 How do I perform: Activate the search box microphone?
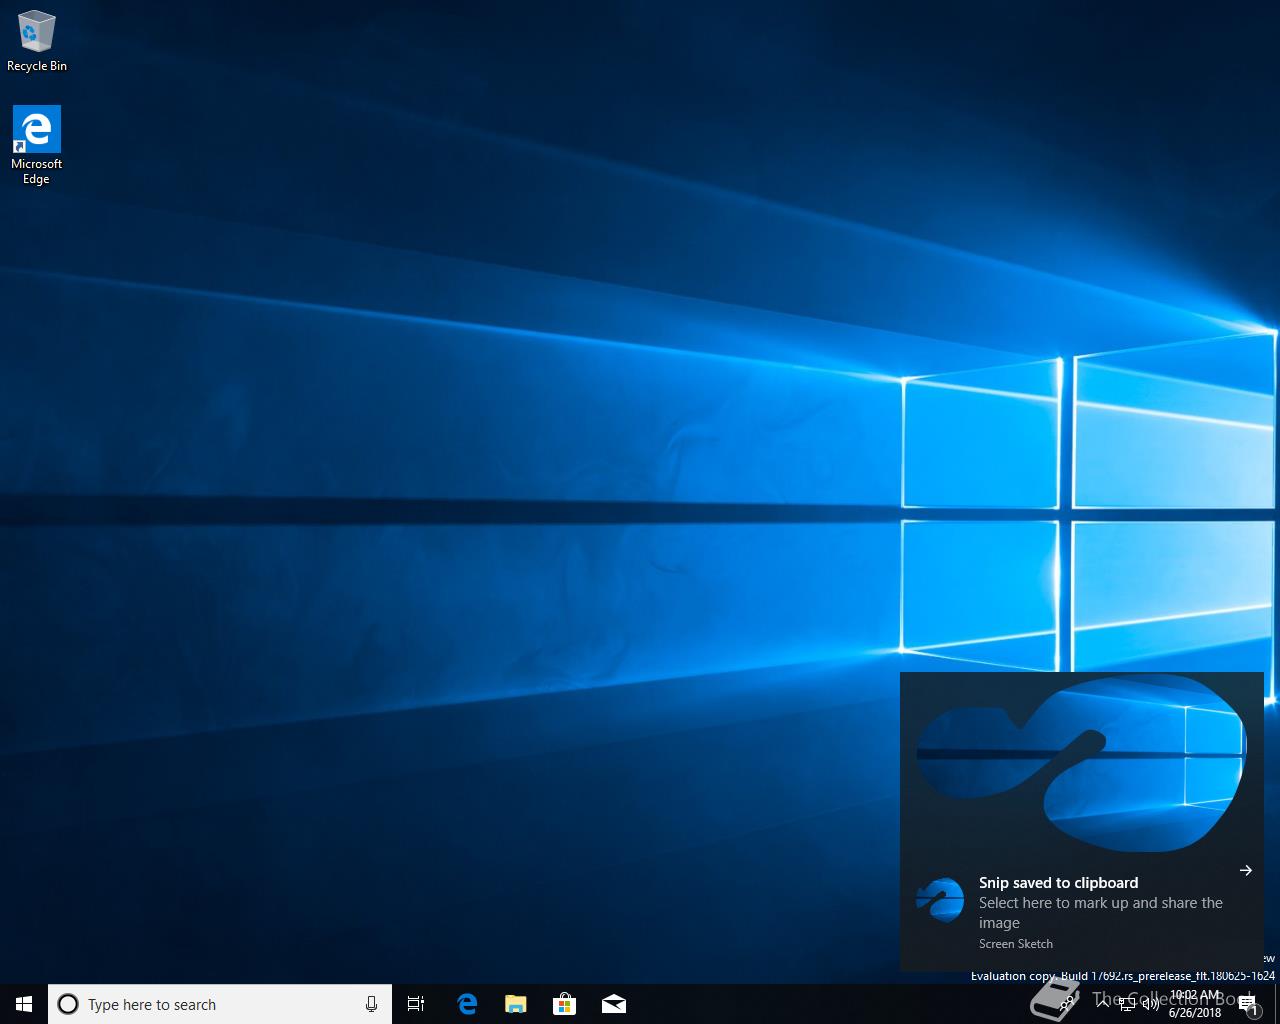pos(371,1004)
